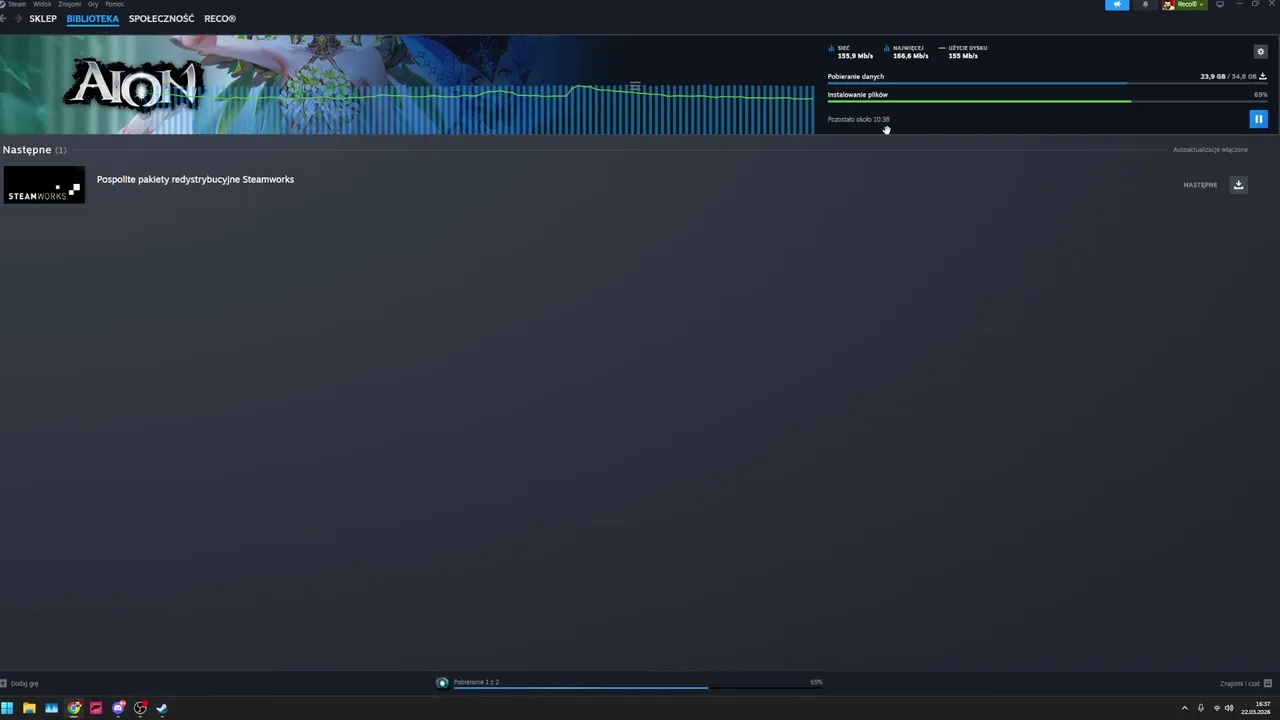Open the Znajomi menu

[70, 4]
